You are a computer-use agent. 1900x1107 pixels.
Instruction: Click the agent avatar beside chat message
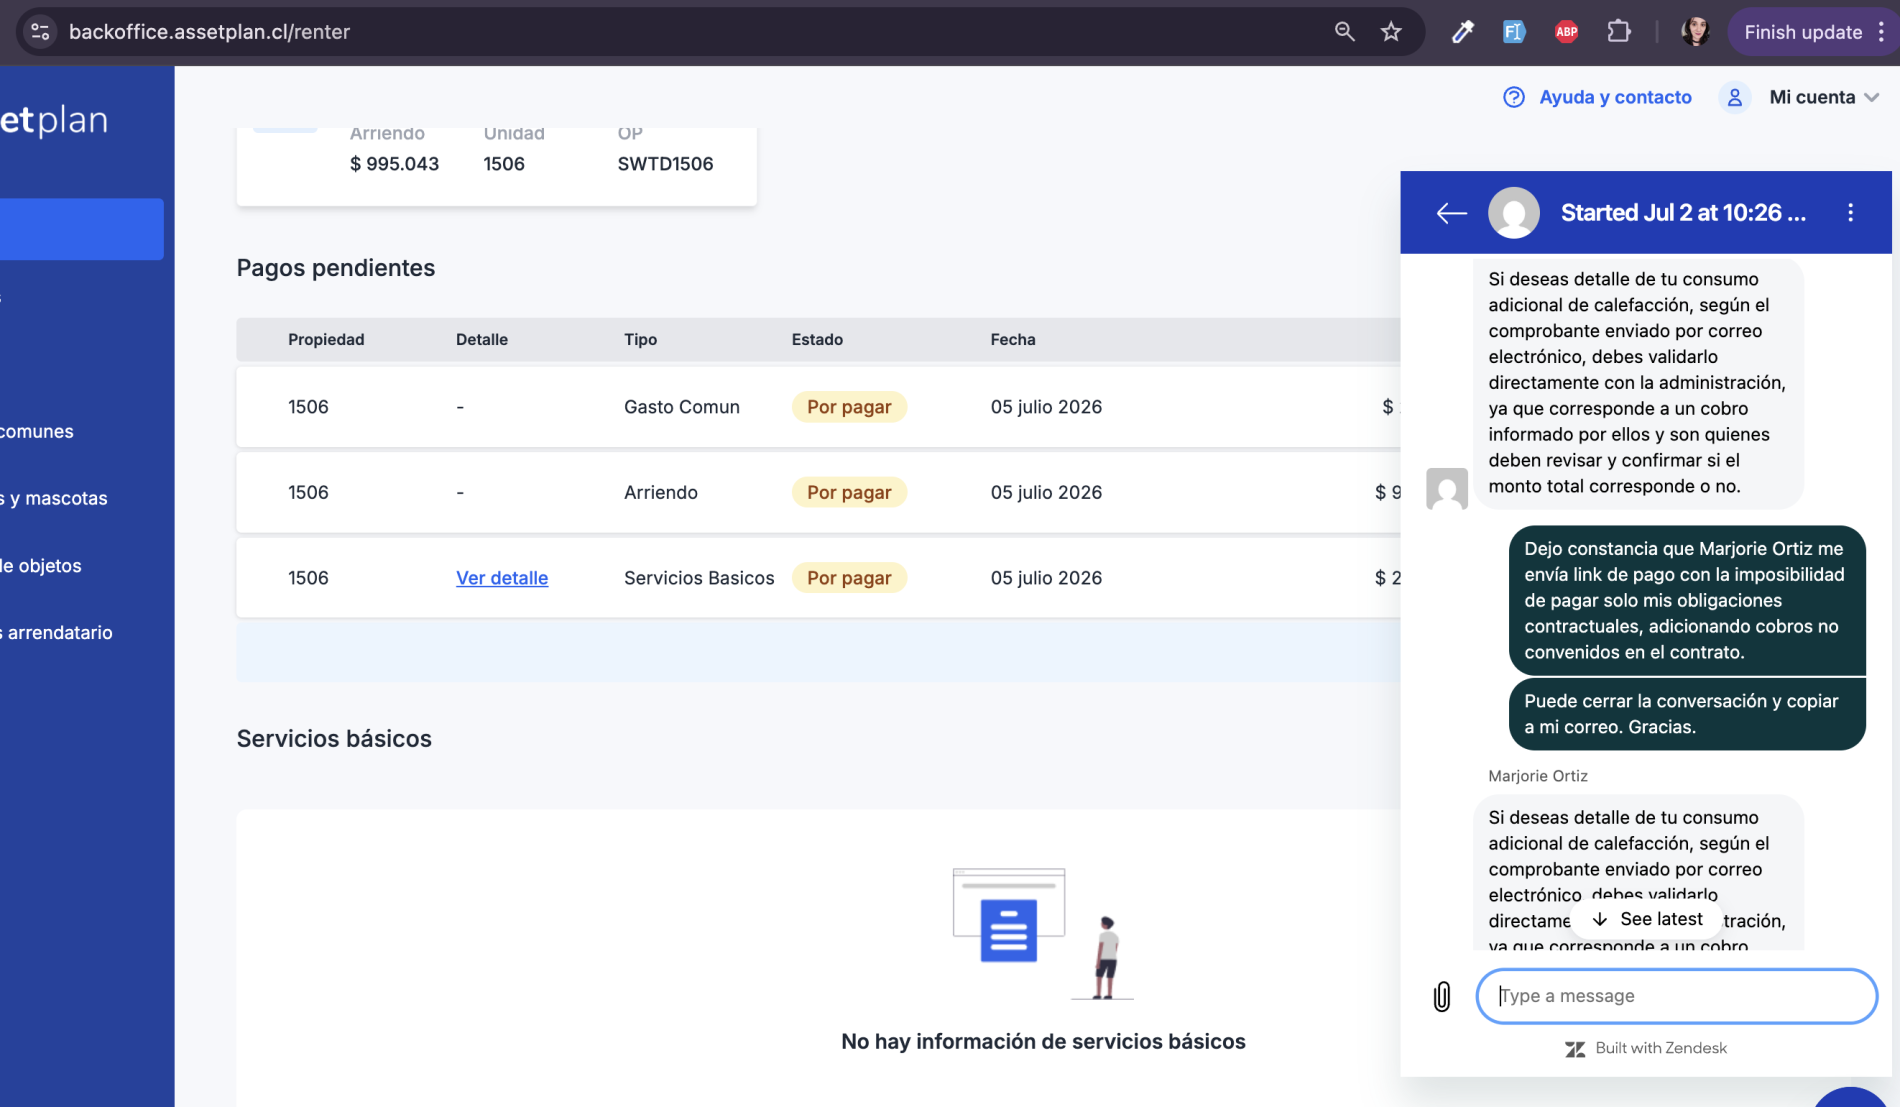point(1447,489)
